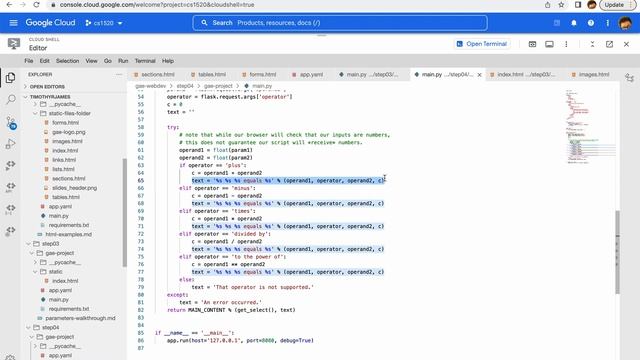This screenshot has width=640, height=360.
Task: Open the Run menu
Action: (123, 61)
